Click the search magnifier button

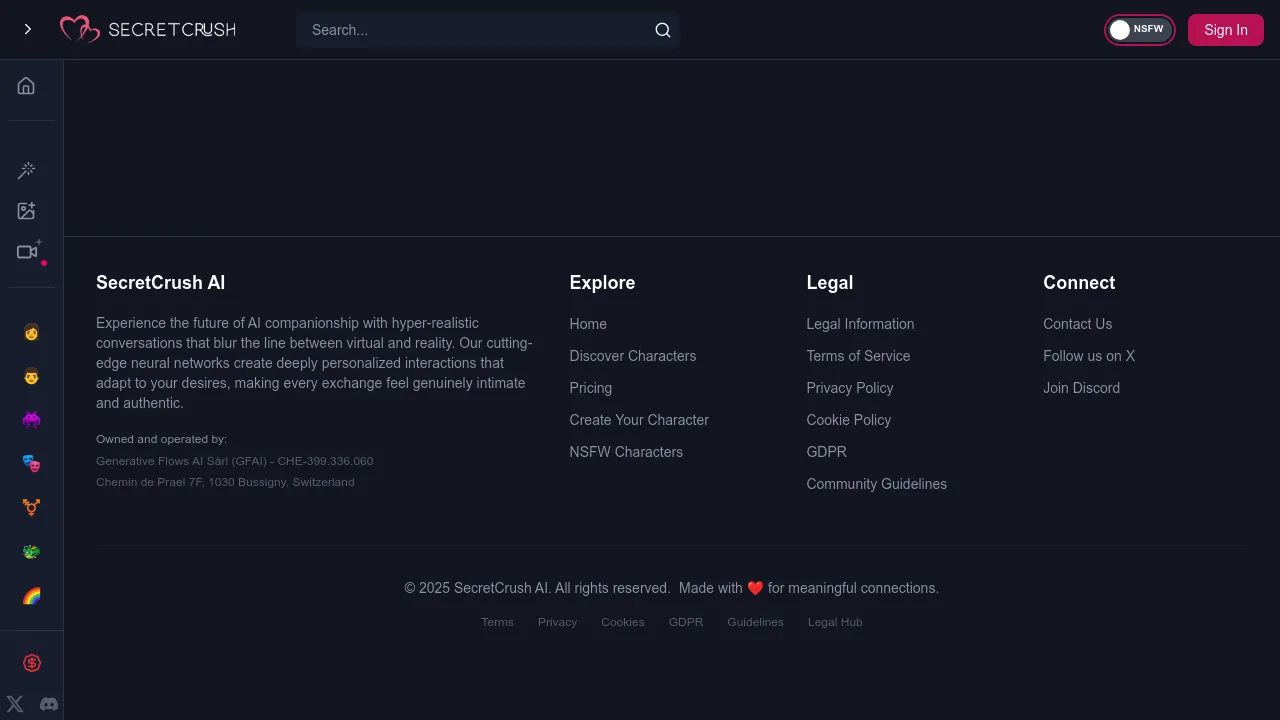662,30
